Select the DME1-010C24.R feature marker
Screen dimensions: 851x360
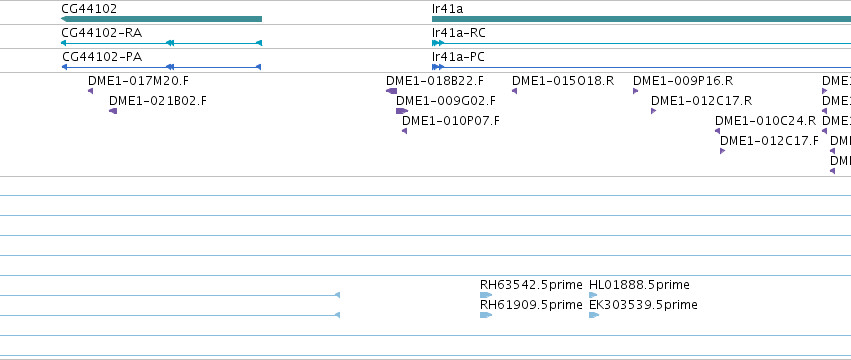pos(717,131)
